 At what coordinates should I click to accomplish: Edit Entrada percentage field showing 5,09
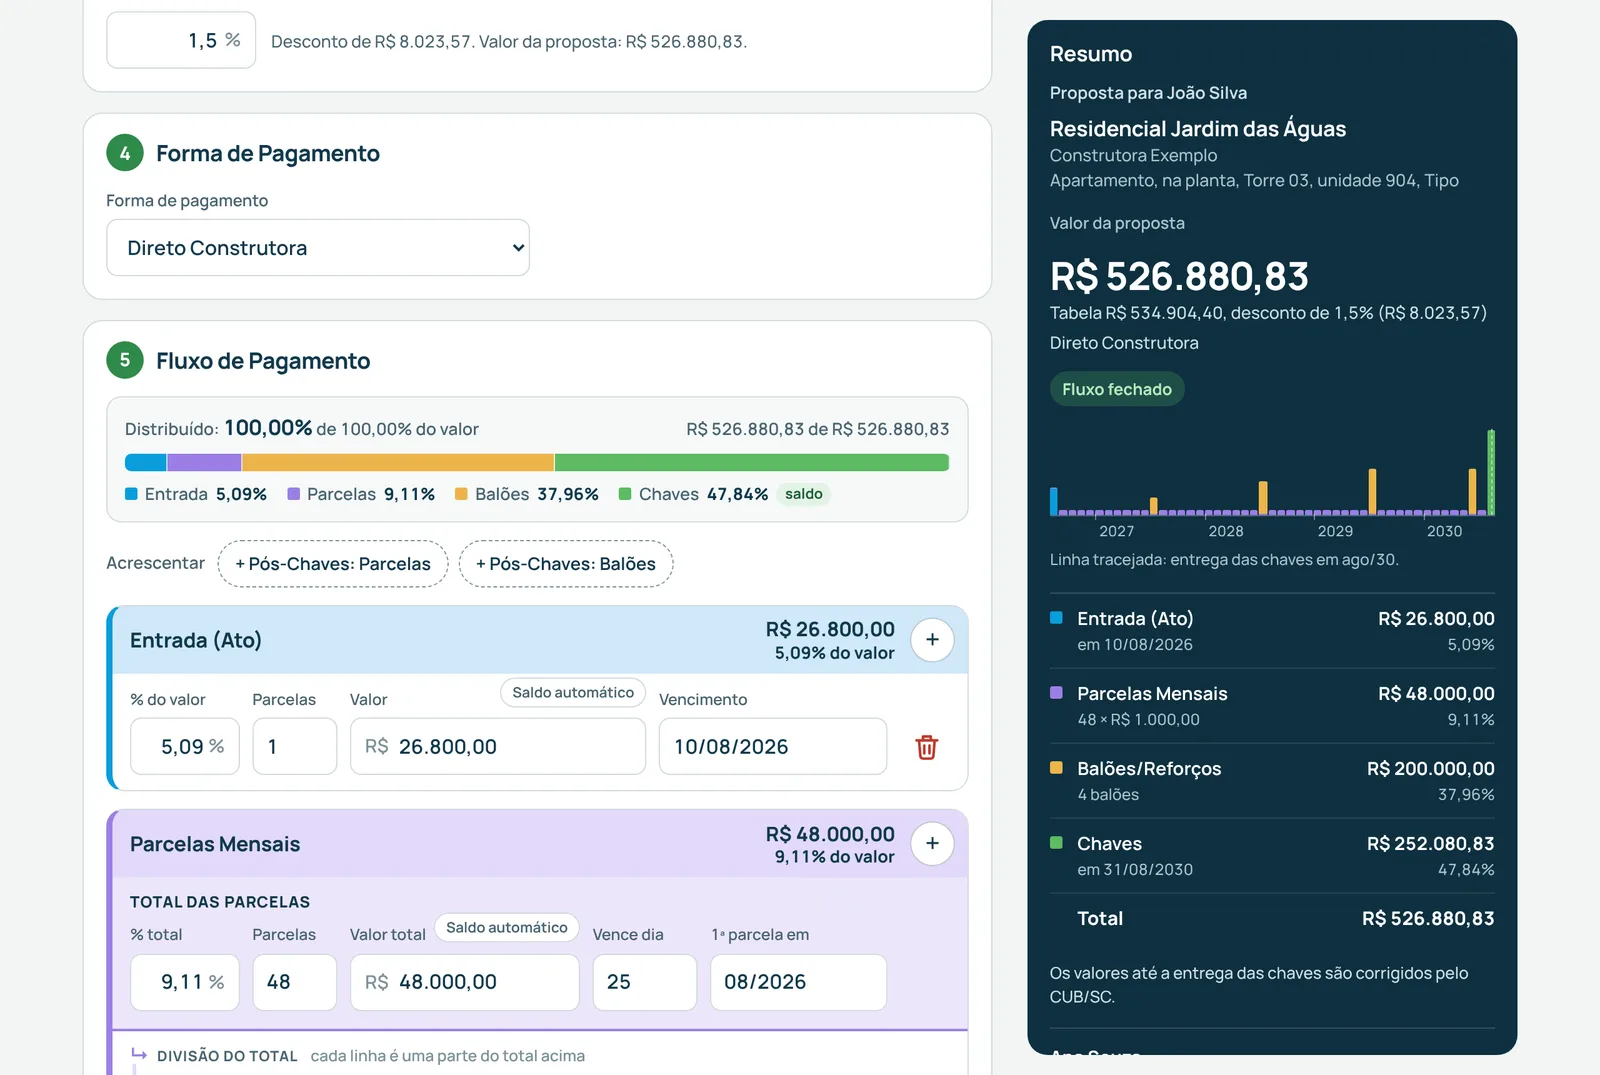click(185, 746)
